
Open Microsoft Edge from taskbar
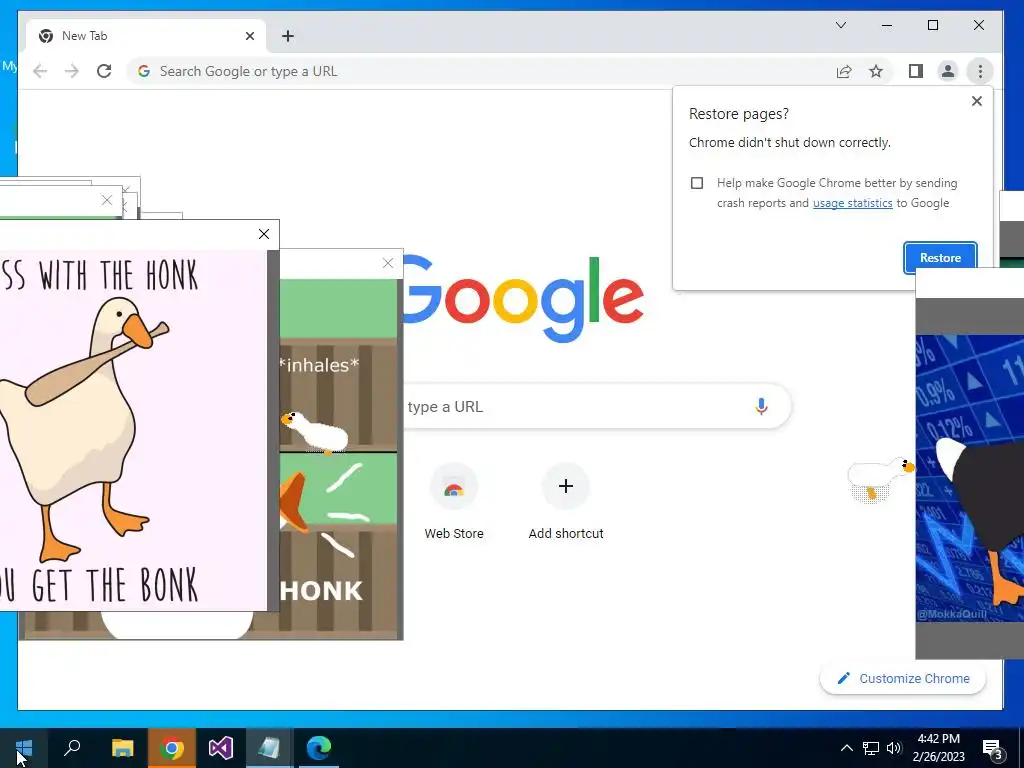pos(319,748)
